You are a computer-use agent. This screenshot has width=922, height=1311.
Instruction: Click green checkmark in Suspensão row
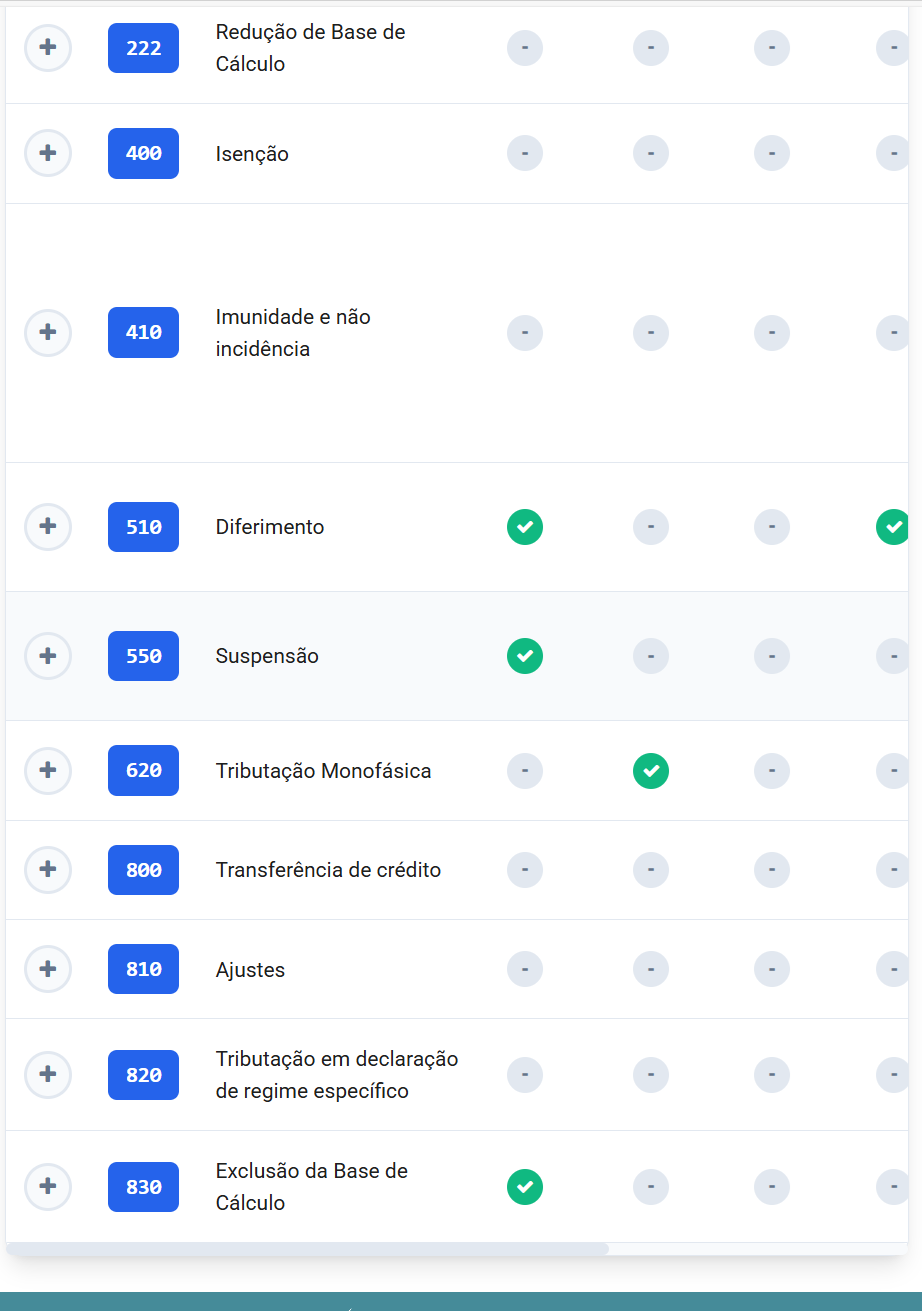click(525, 656)
